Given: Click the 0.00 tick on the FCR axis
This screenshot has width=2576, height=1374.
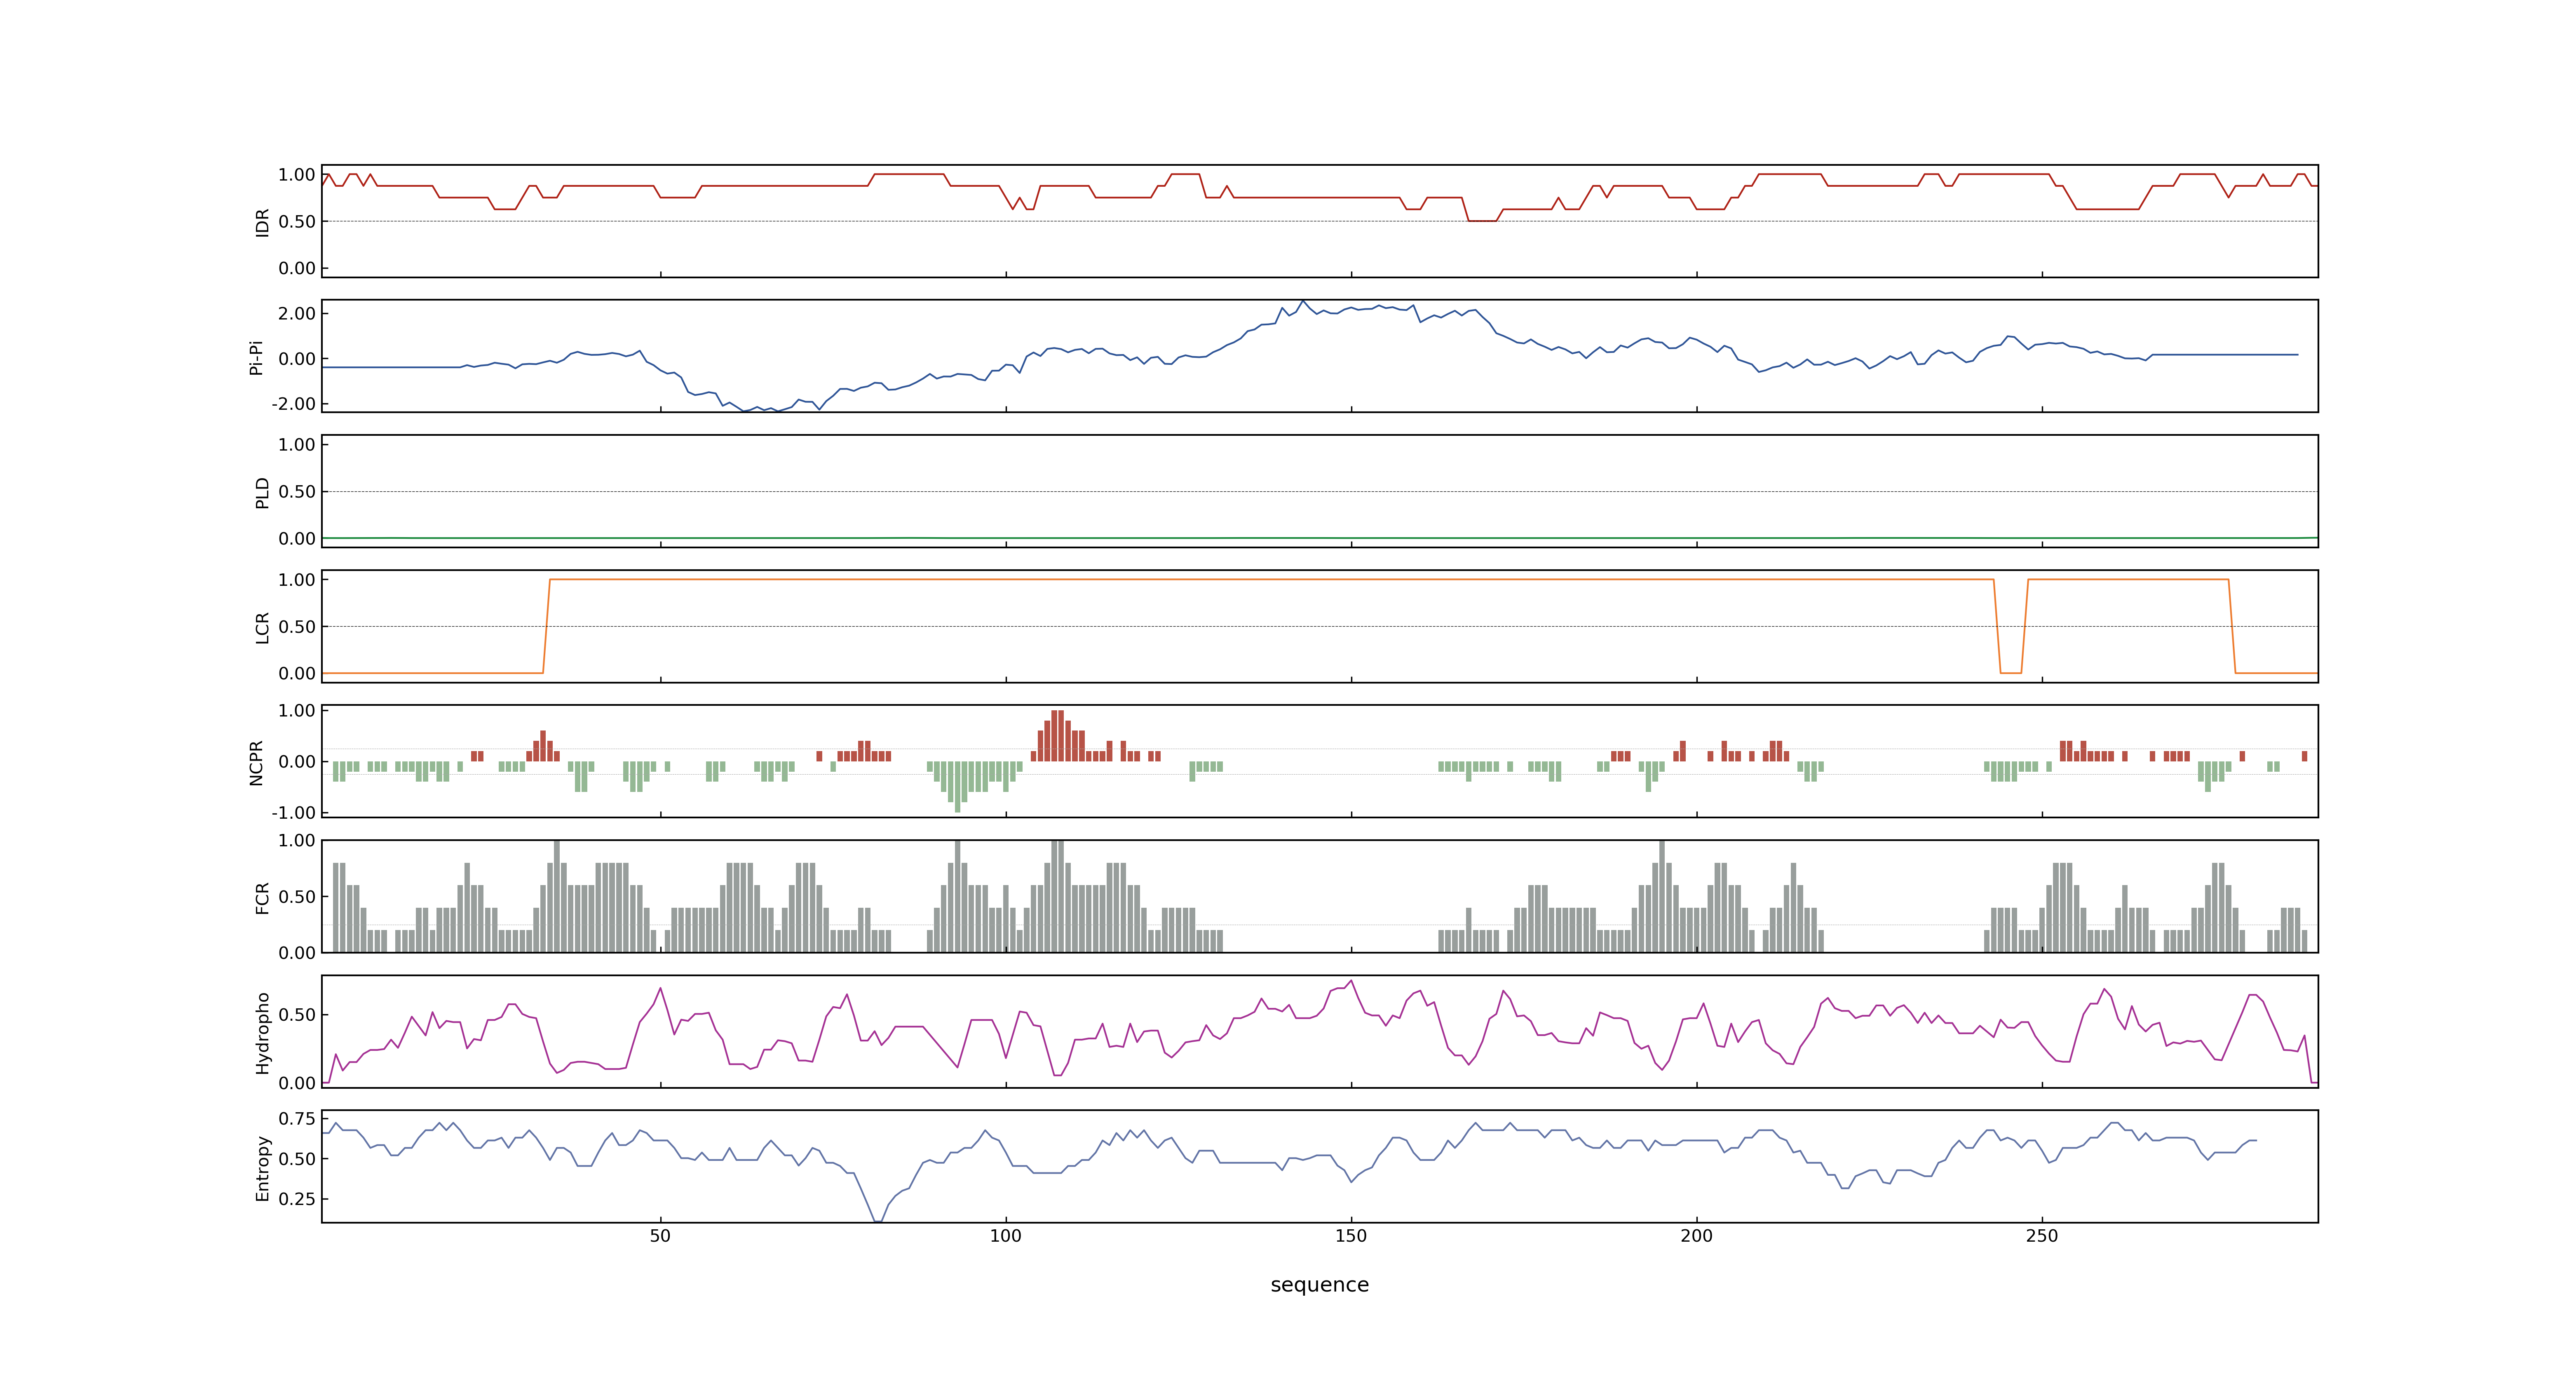Looking at the screenshot, I should point(297,953).
